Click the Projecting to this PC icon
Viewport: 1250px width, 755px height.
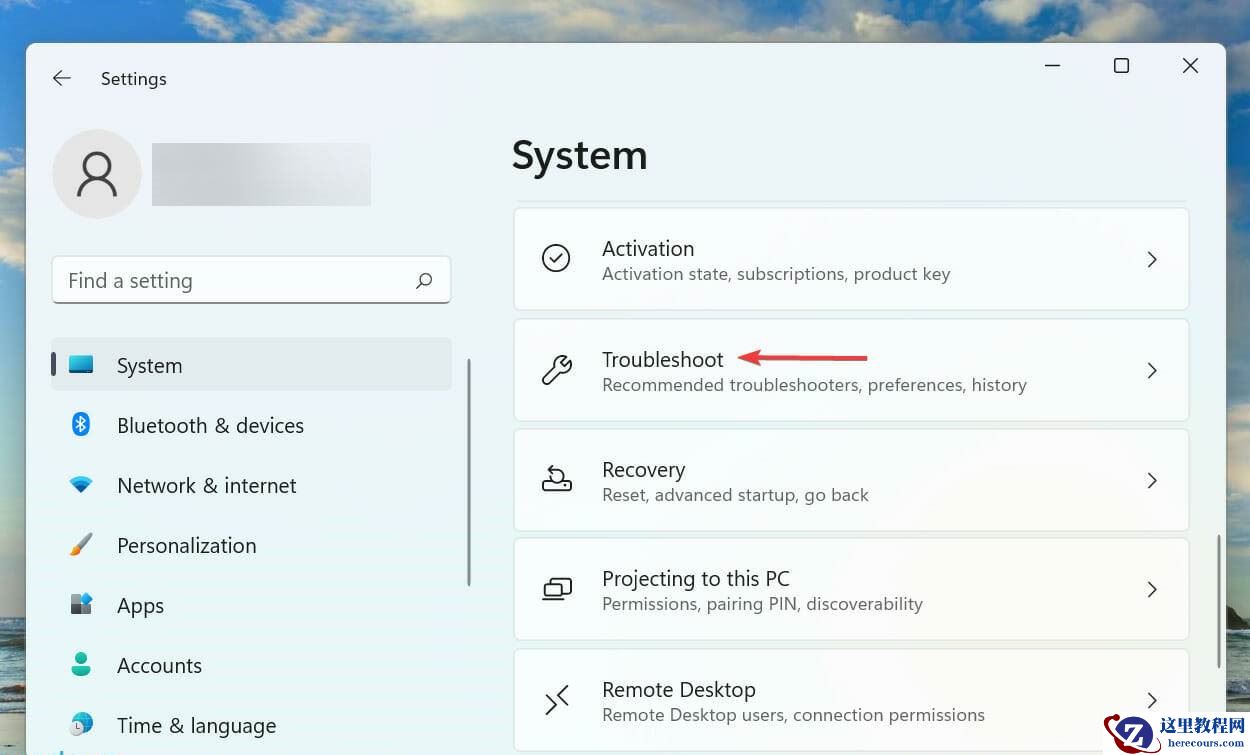coord(557,589)
